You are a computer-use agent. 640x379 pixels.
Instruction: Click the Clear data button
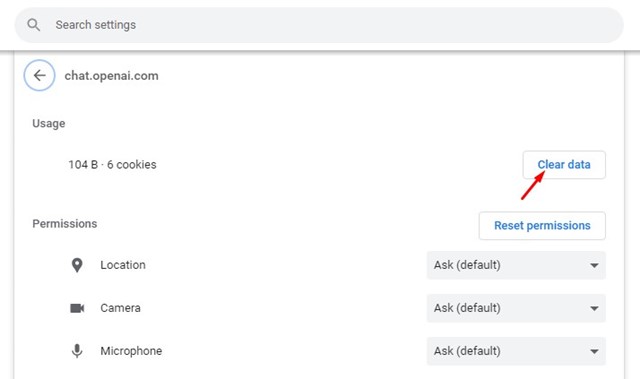[x=564, y=165]
